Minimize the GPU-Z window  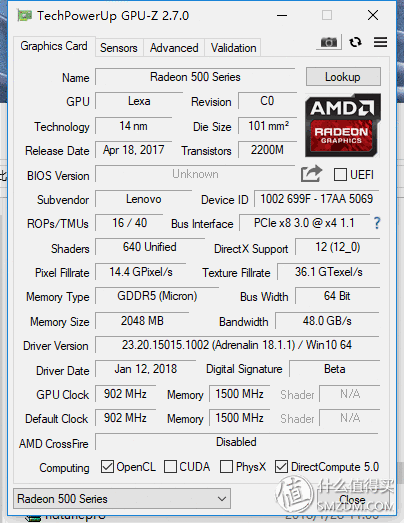282,15
